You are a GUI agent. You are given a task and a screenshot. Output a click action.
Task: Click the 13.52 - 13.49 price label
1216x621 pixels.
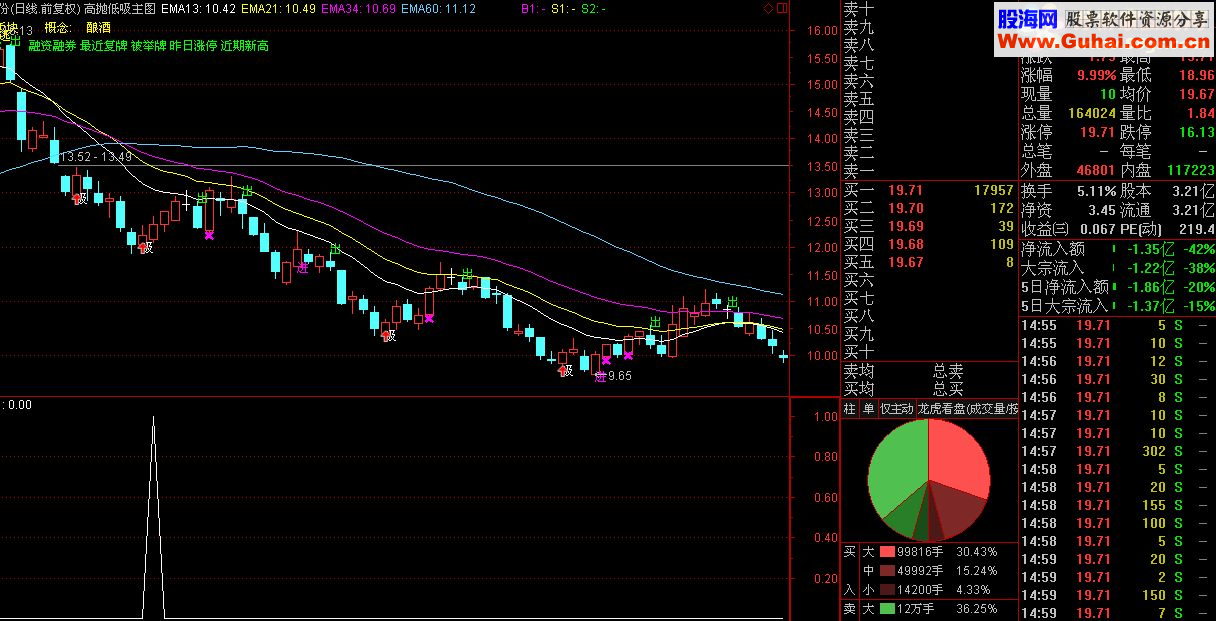point(96,157)
